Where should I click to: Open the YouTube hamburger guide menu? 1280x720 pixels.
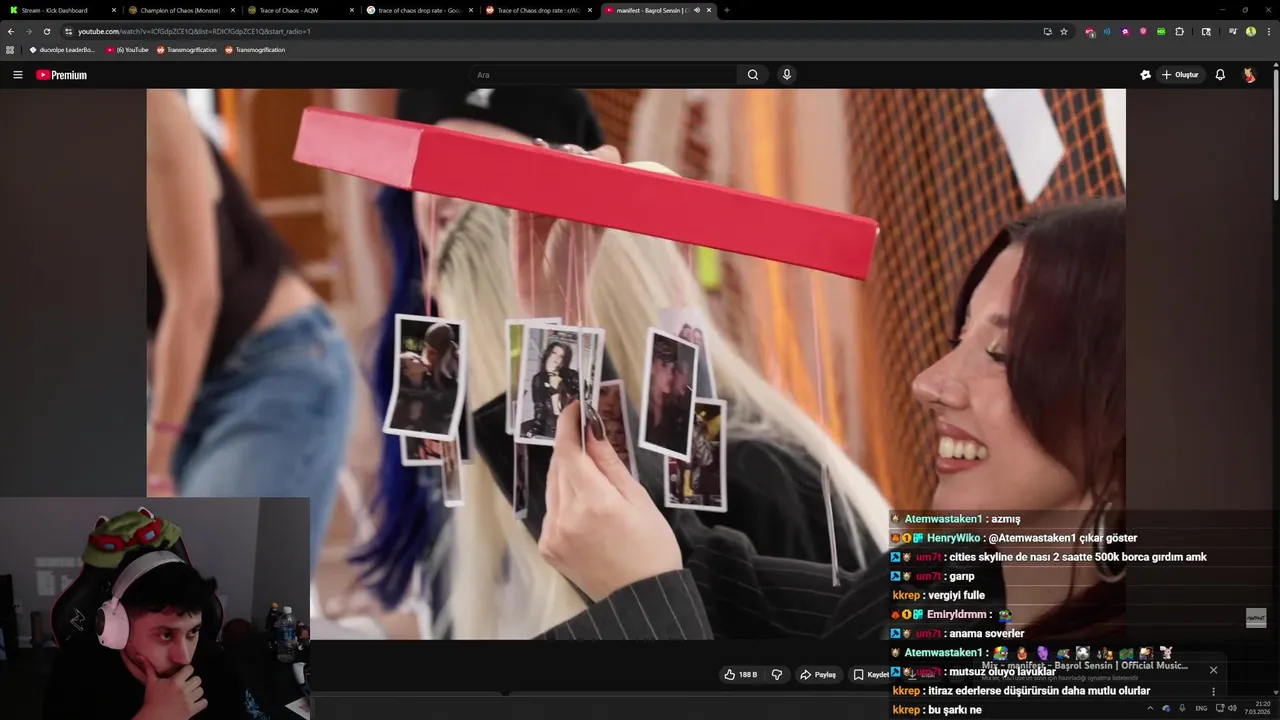(x=17, y=75)
